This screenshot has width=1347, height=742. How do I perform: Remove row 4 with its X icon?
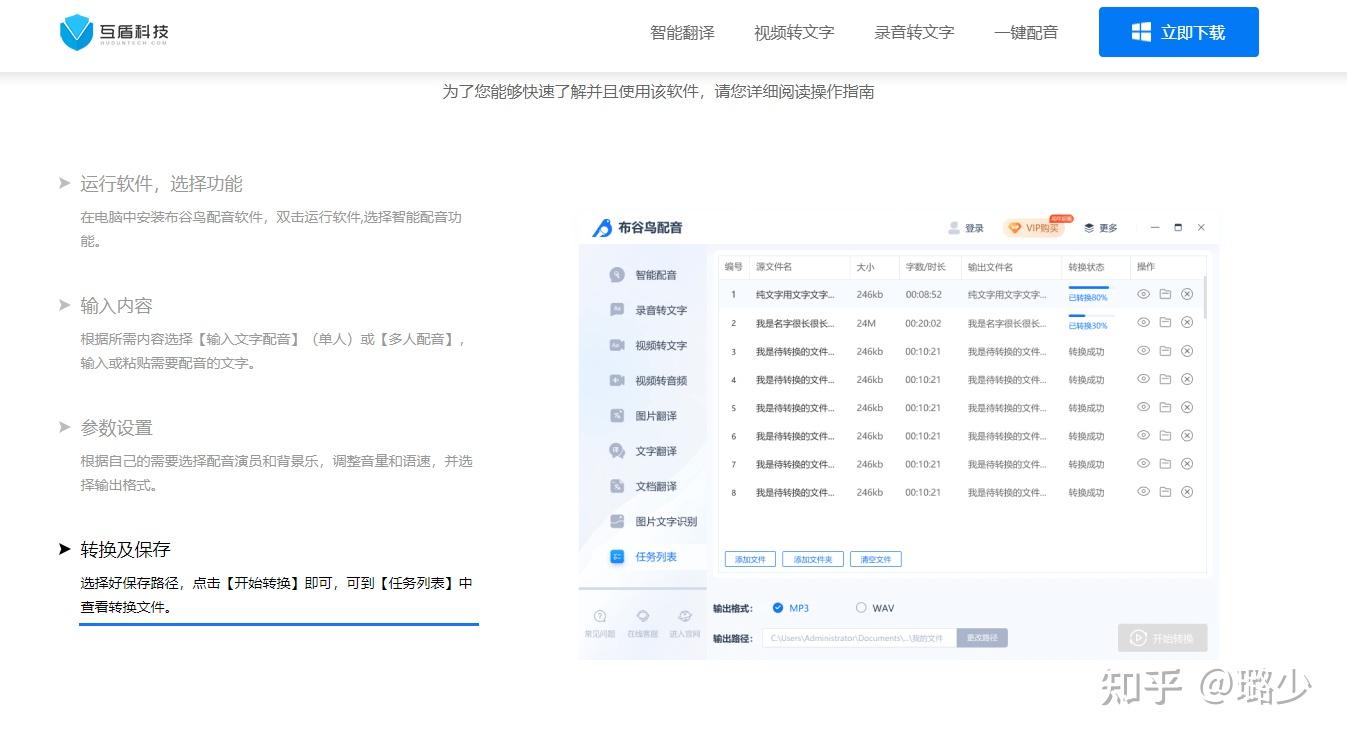(1187, 379)
